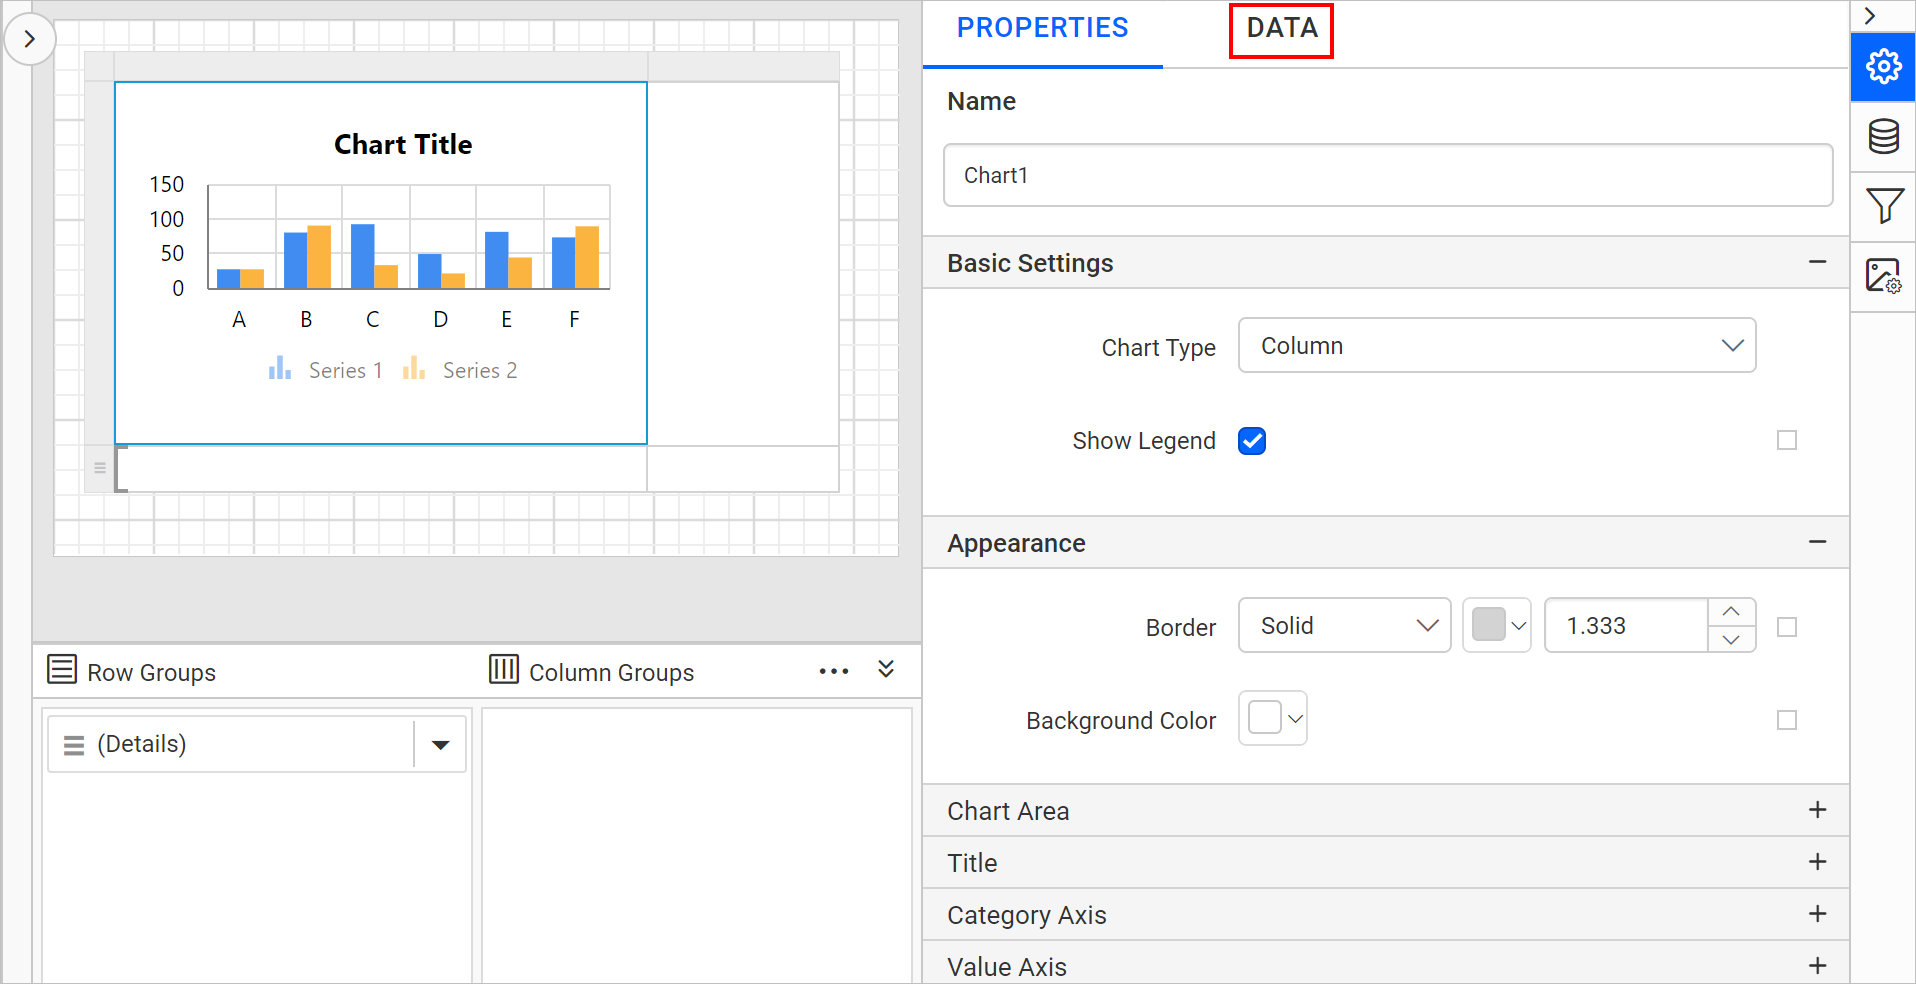The image size is (1916, 984).
Task: Open the Image manager icon in sidebar
Action: click(1883, 276)
